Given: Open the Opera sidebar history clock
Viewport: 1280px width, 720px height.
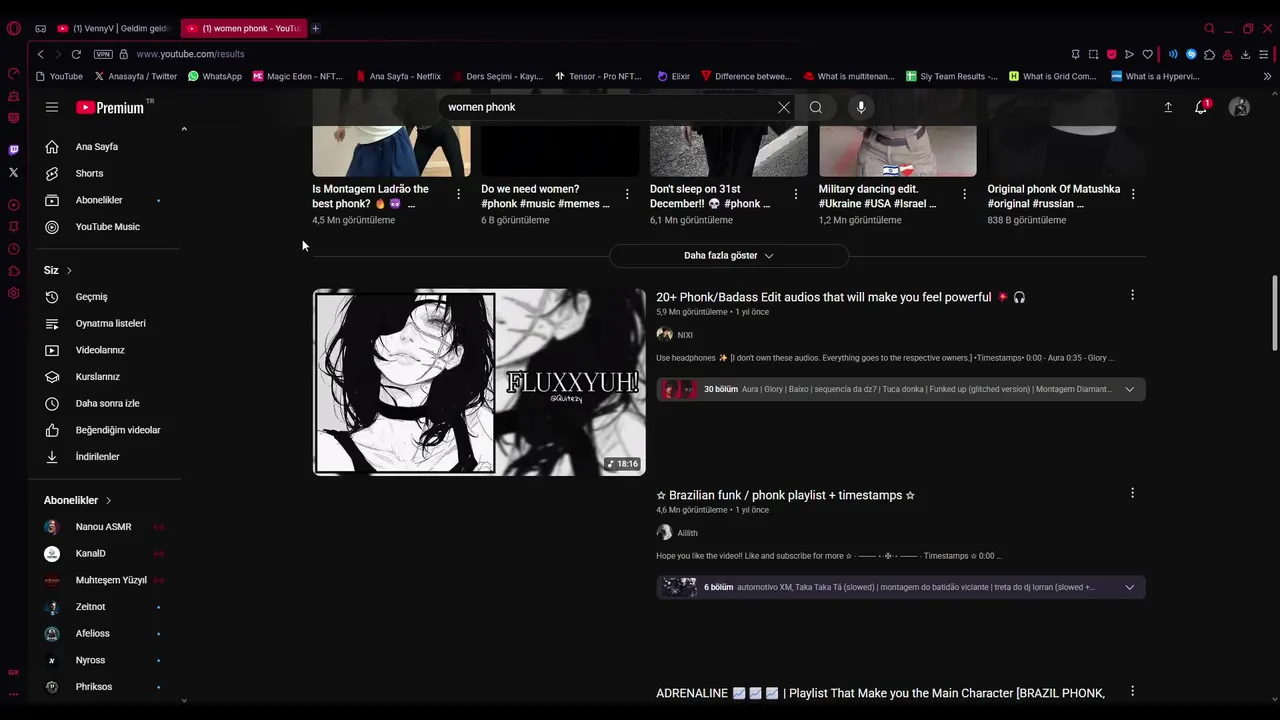Looking at the screenshot, I should point(13,249).
